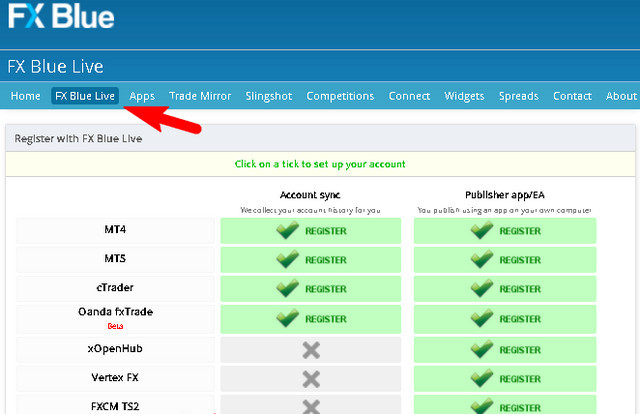Click FXCM TS2 Account sync grey cross
This screenshot has width=640, height=414.
tap(311, 407)
